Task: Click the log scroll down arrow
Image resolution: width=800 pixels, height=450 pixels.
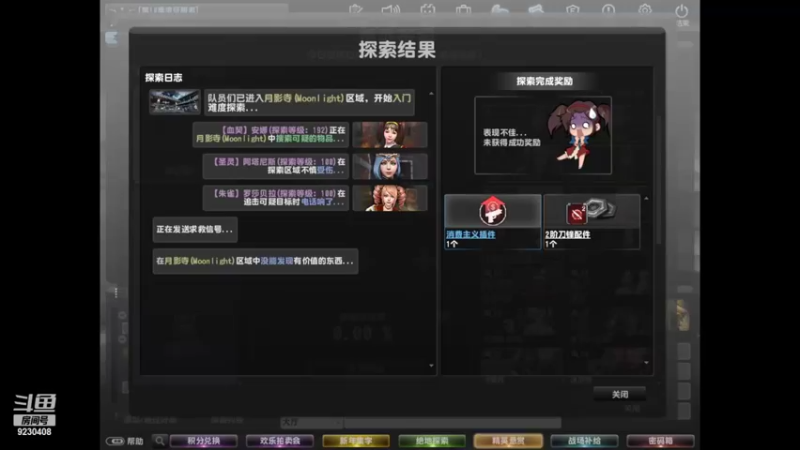Action: point(432,366)
